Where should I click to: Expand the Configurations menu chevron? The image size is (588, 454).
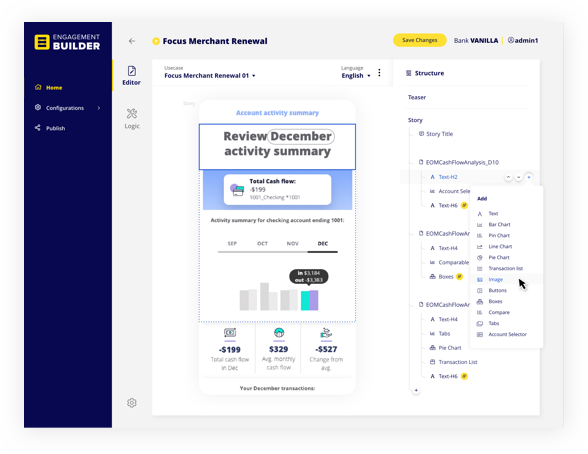[99, 108]
